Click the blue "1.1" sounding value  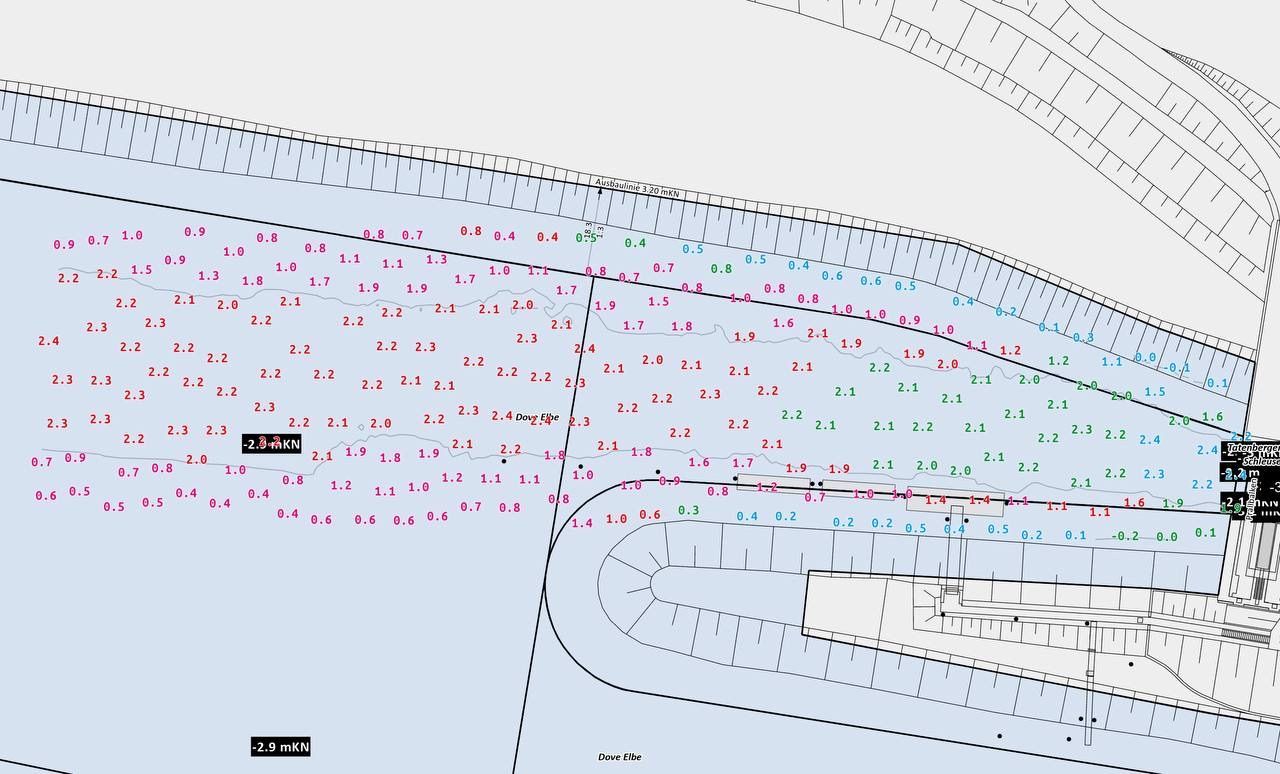(x=1112, y=362)
